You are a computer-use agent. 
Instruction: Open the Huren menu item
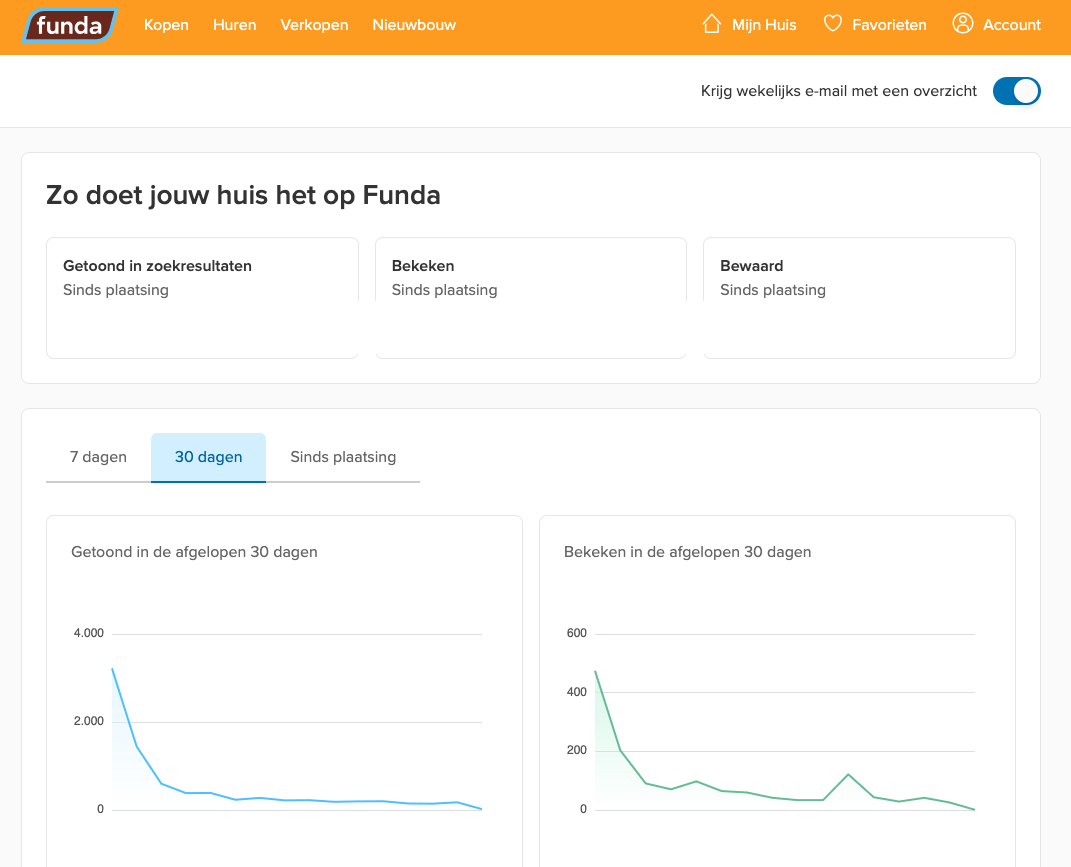pos(234,25)
